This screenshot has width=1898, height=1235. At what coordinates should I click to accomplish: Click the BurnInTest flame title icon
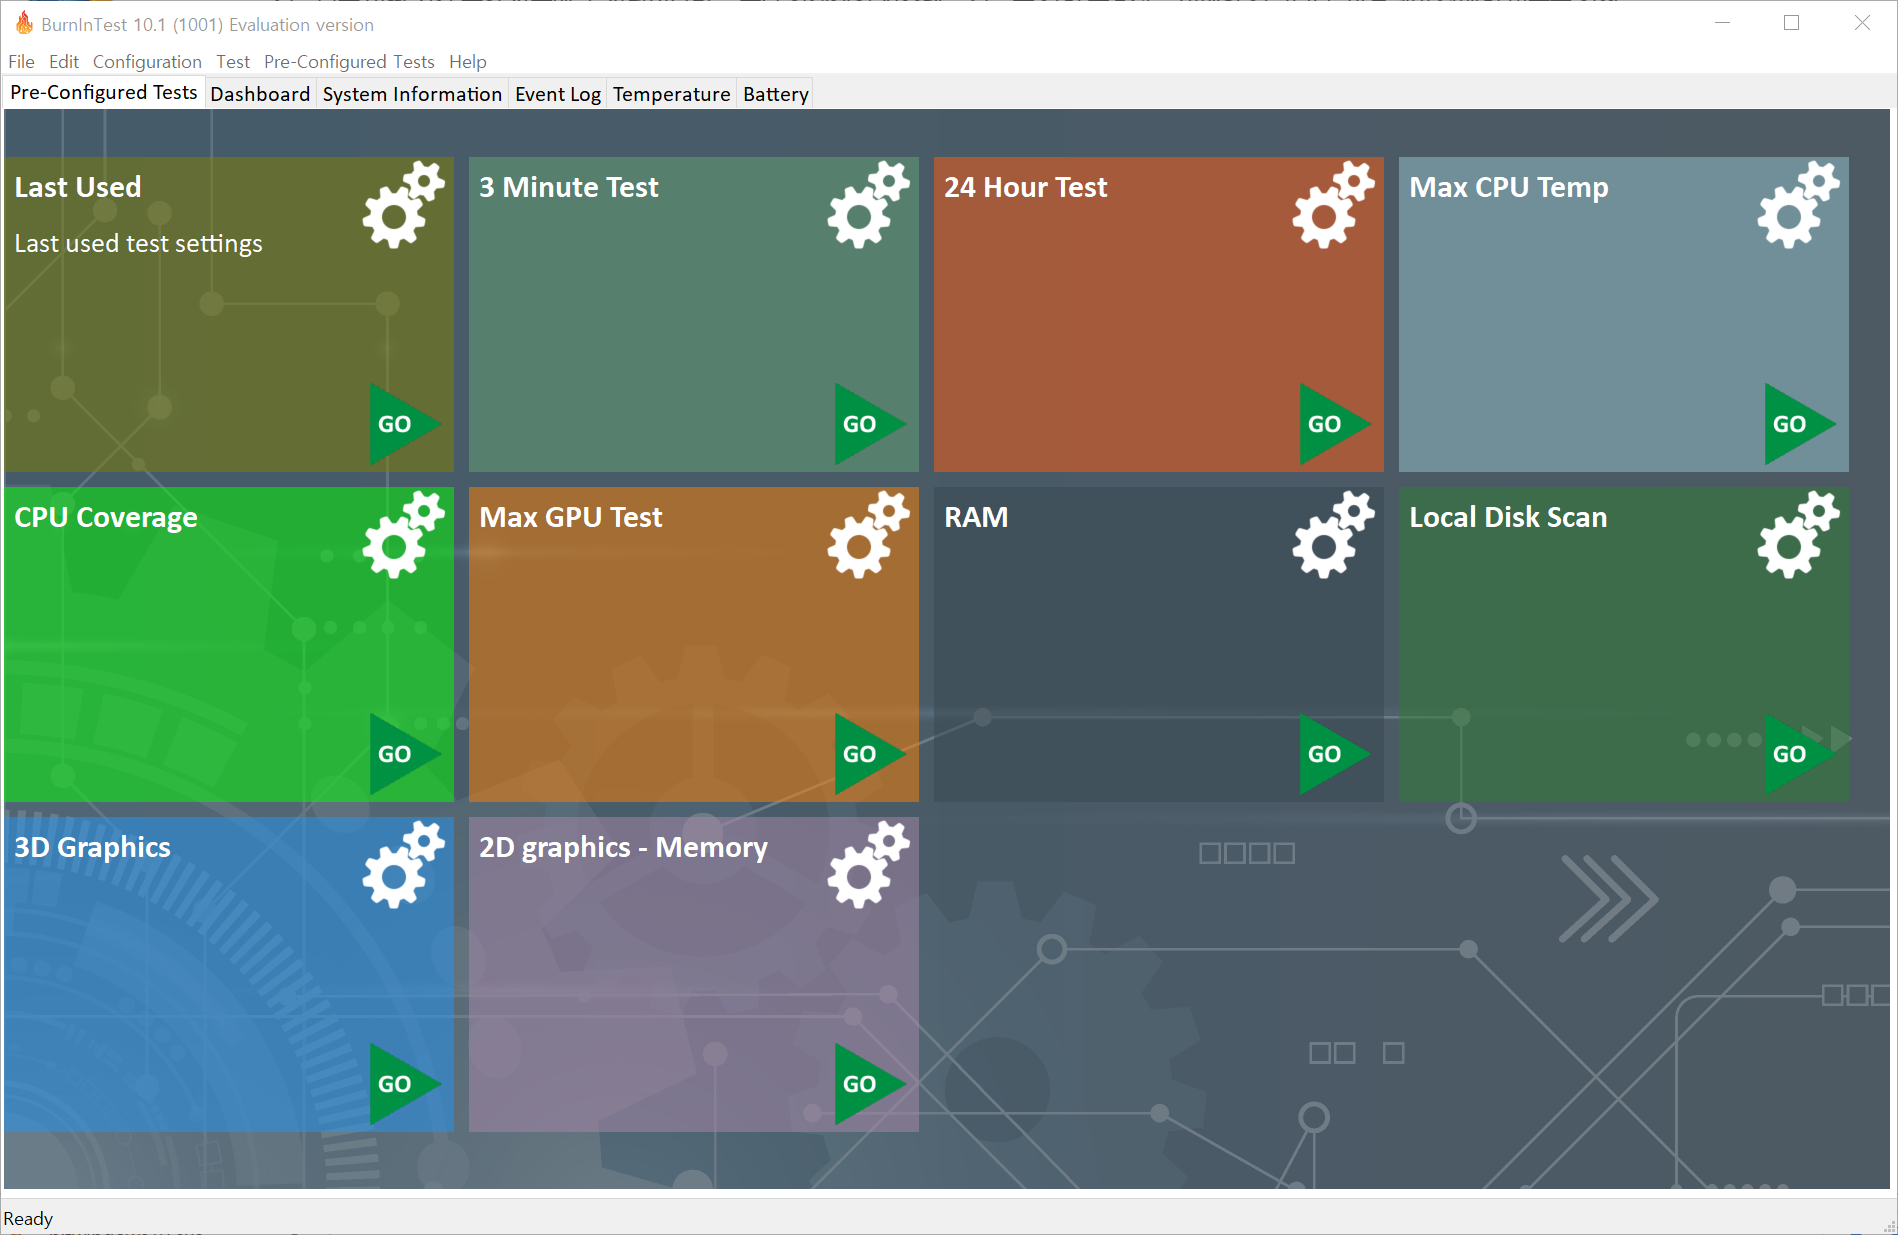pyautogui.click(x=24, y=23)
